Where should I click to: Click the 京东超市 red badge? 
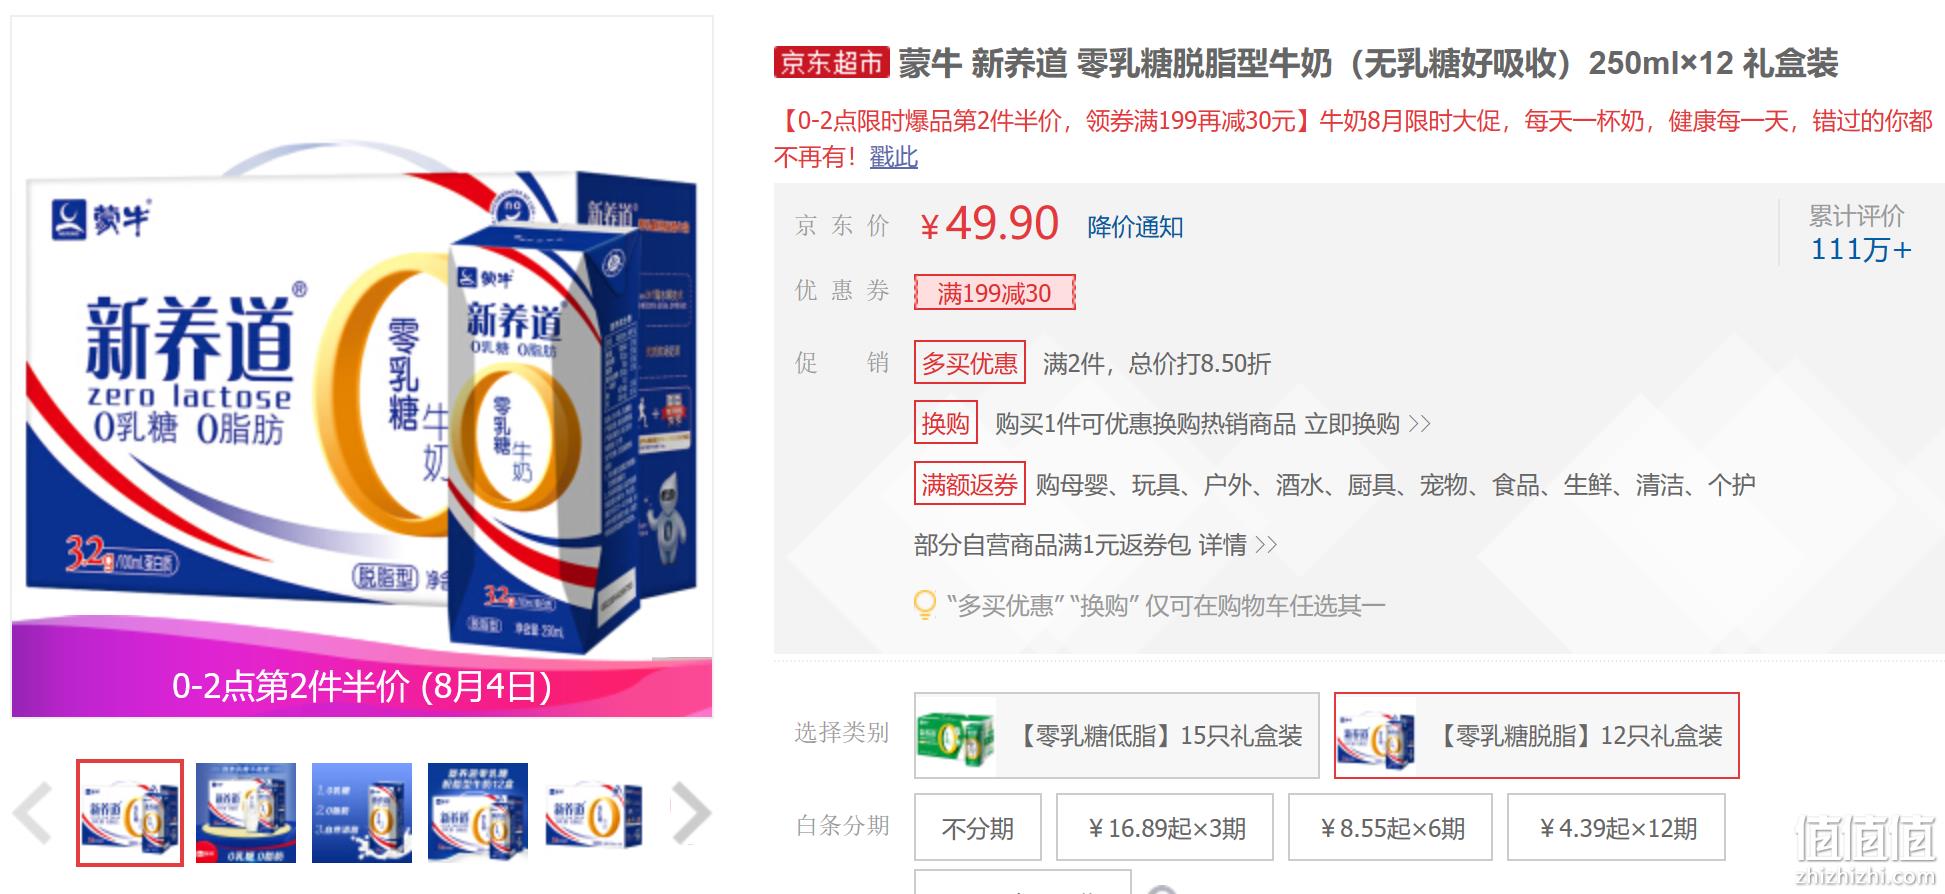click(x=831, y=63)
